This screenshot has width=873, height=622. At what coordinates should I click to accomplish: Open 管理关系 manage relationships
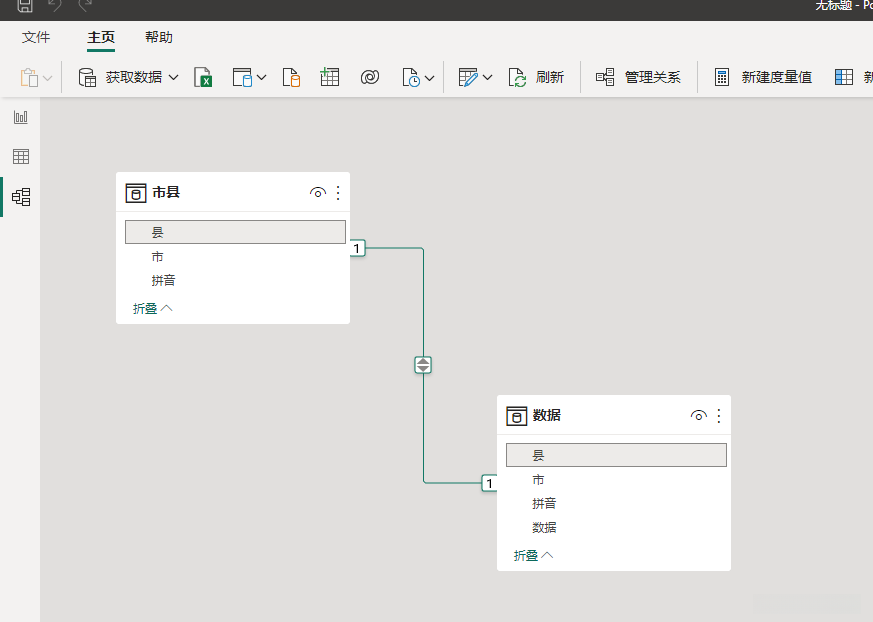(639, 77)
